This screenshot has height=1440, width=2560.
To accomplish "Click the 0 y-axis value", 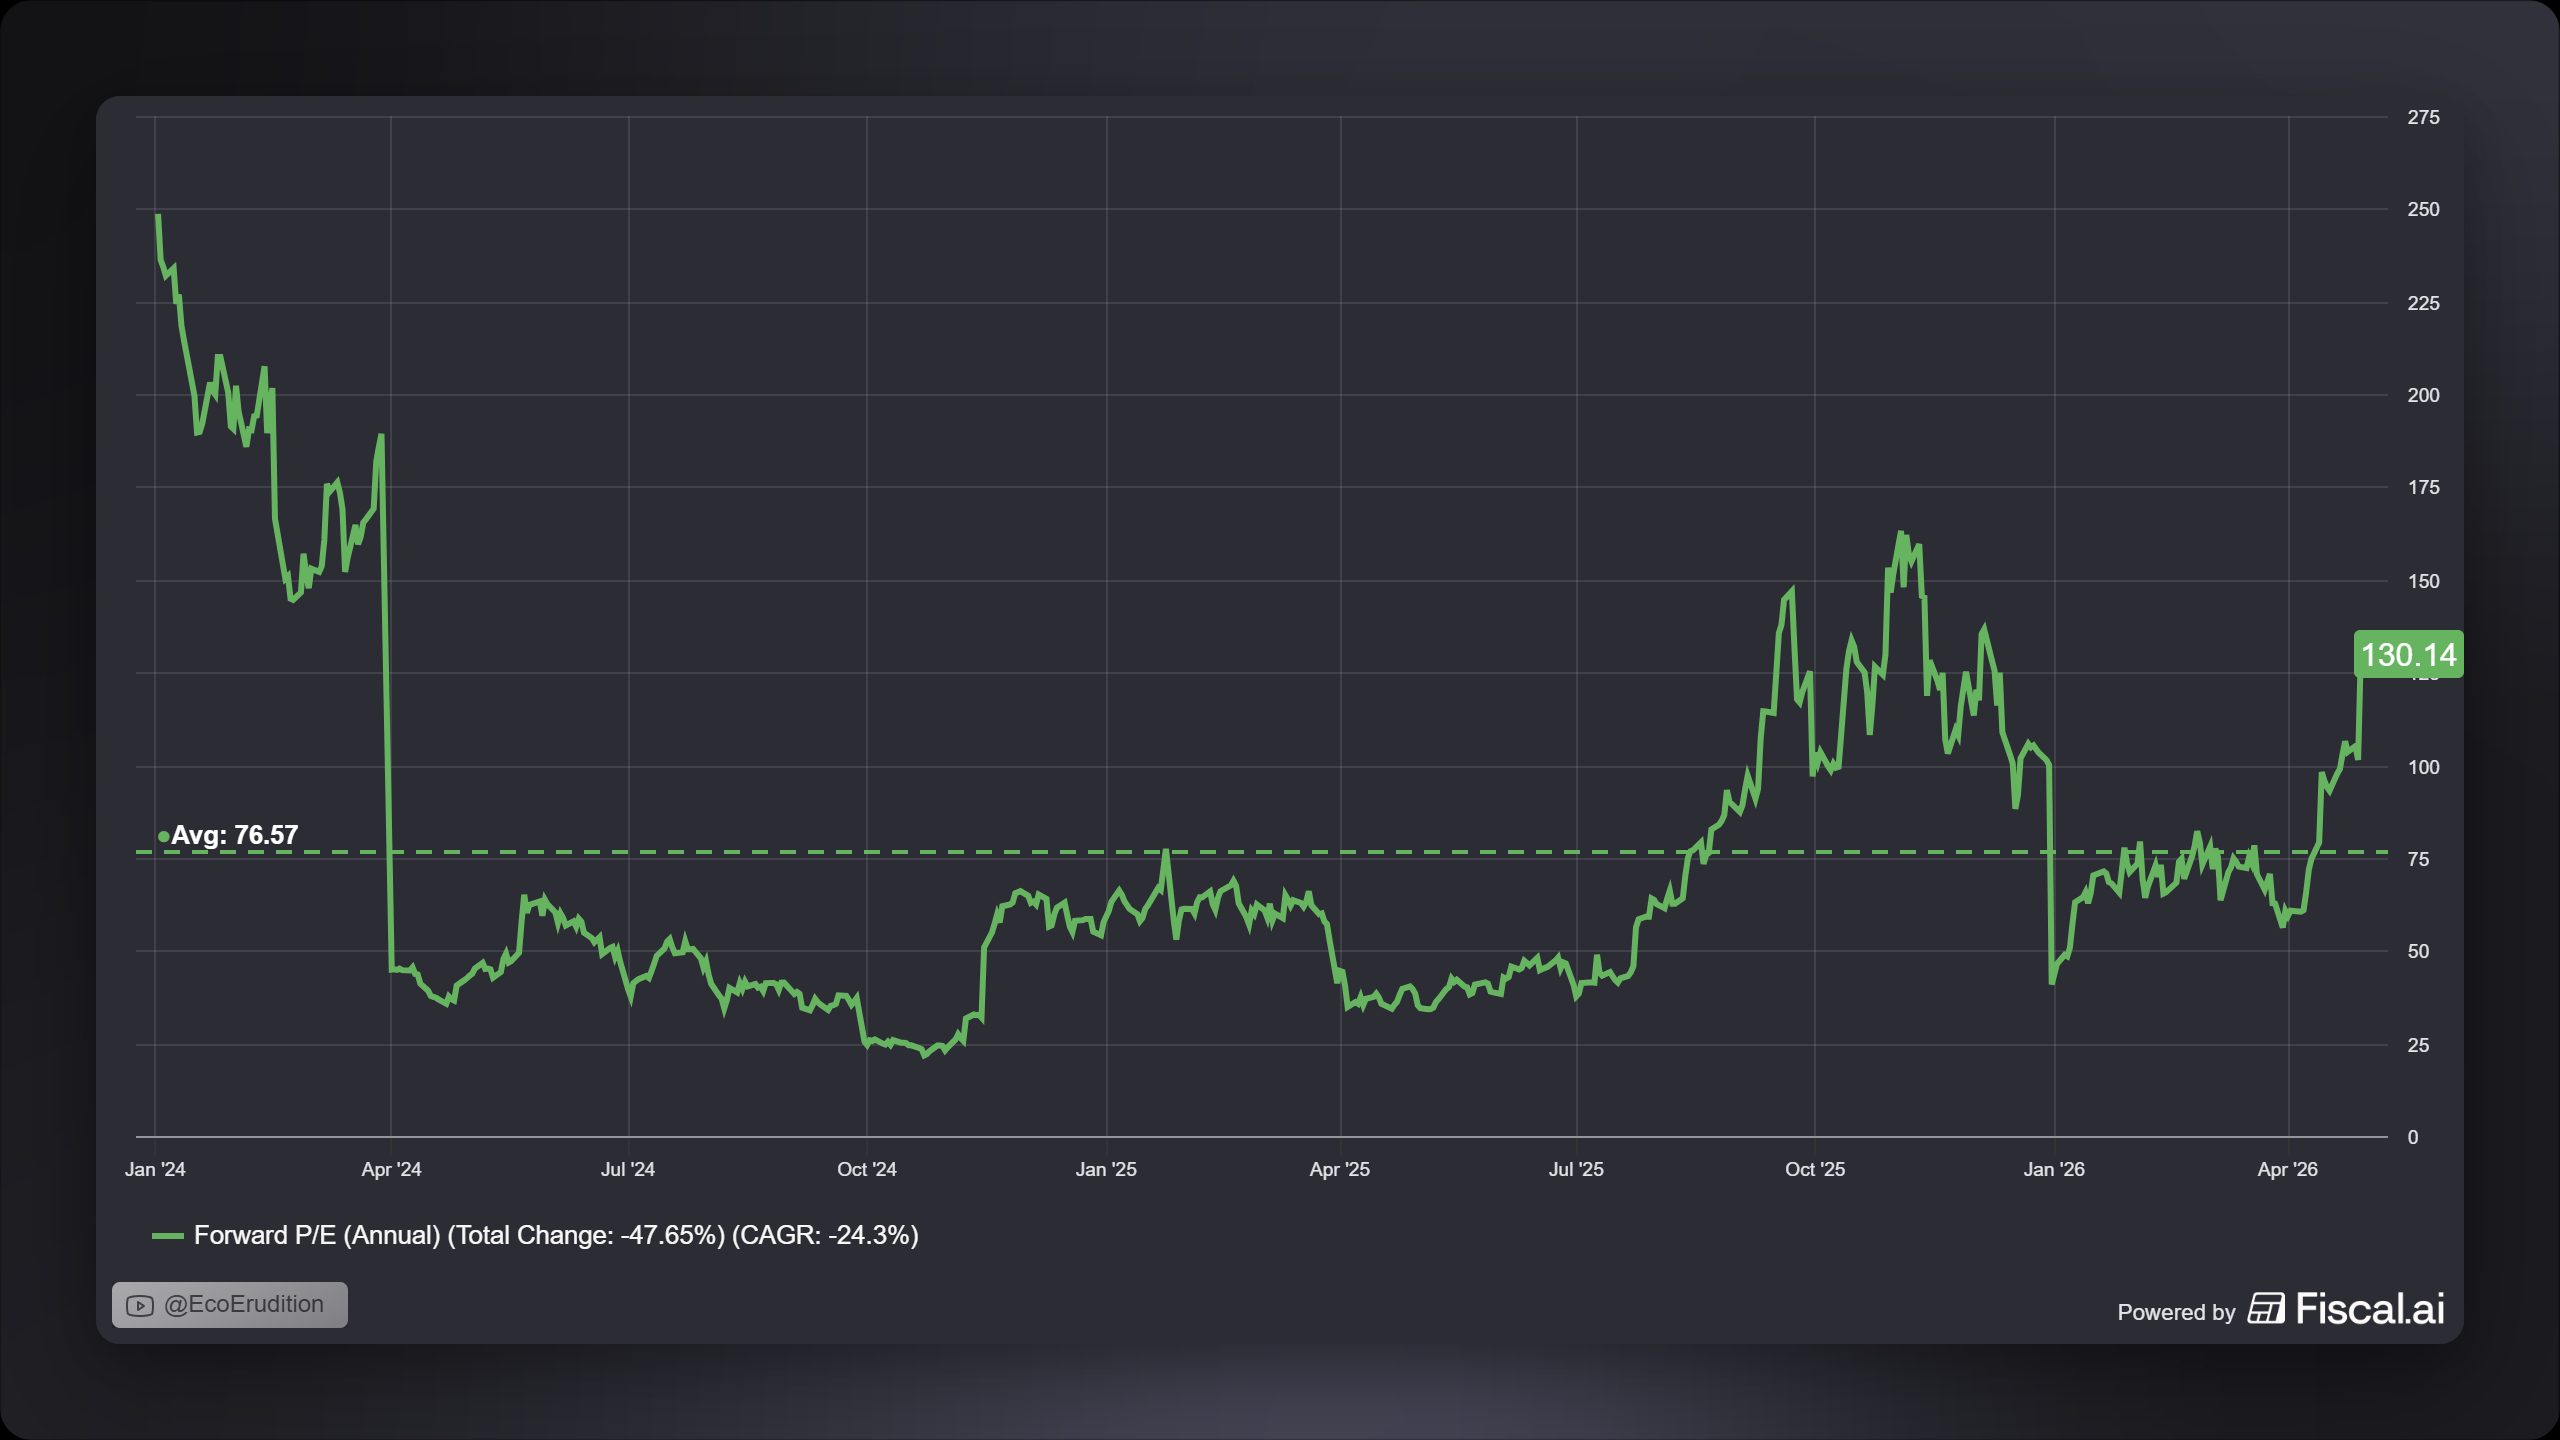I will coord(2413,1137).
